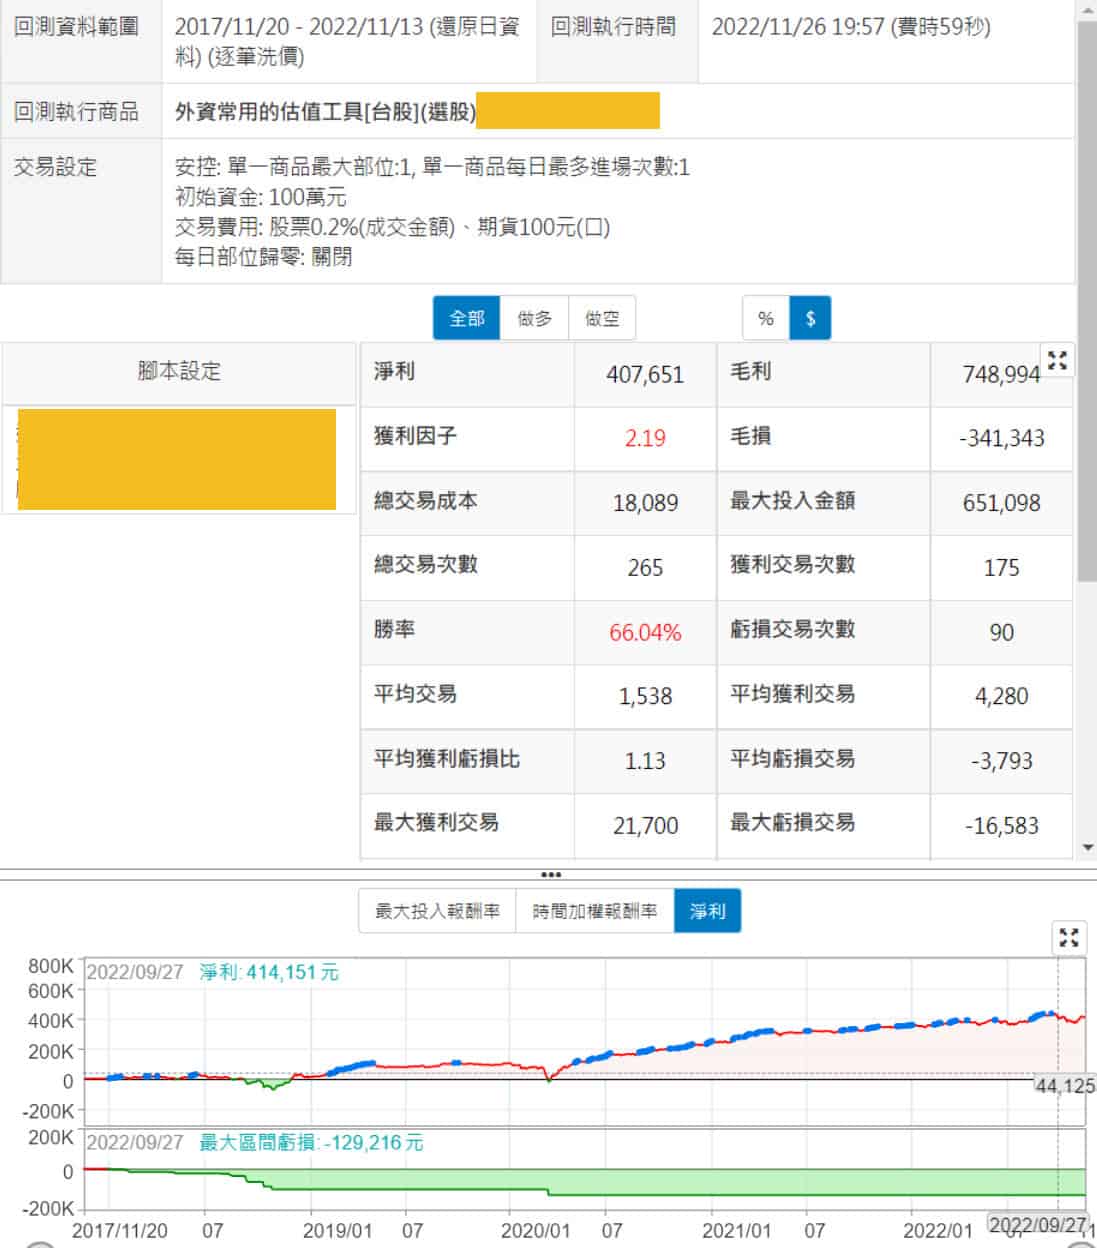This screenshot has height=1248, width=1097.
Task: Filter to short trades 做空
Action: pos(602,319)
